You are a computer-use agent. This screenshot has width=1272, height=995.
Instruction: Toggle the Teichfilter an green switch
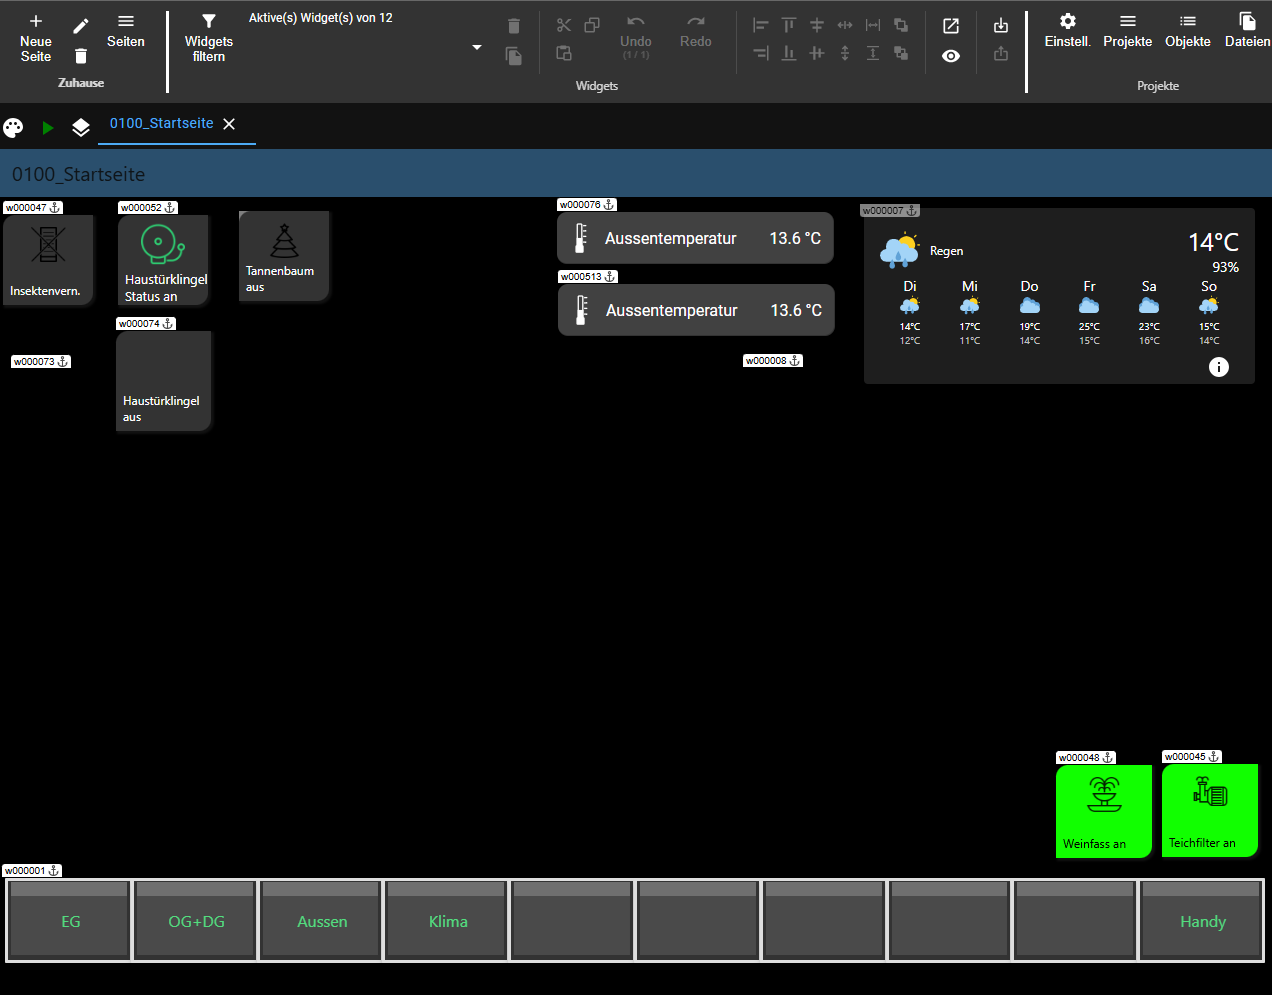pos(1210,810)
